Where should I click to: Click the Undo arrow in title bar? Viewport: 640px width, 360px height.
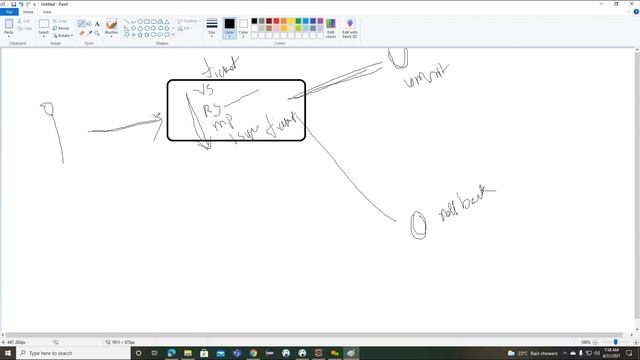[21, 4]
